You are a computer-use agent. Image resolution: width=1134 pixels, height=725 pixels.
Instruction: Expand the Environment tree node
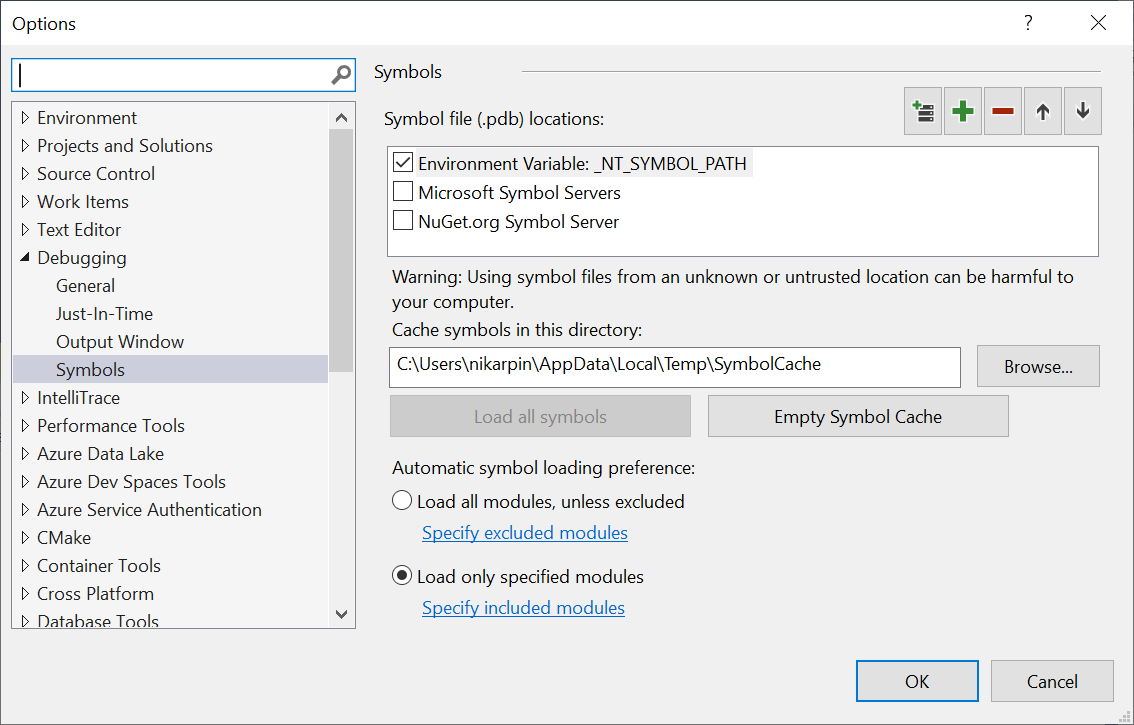click(x=25, y=118)
